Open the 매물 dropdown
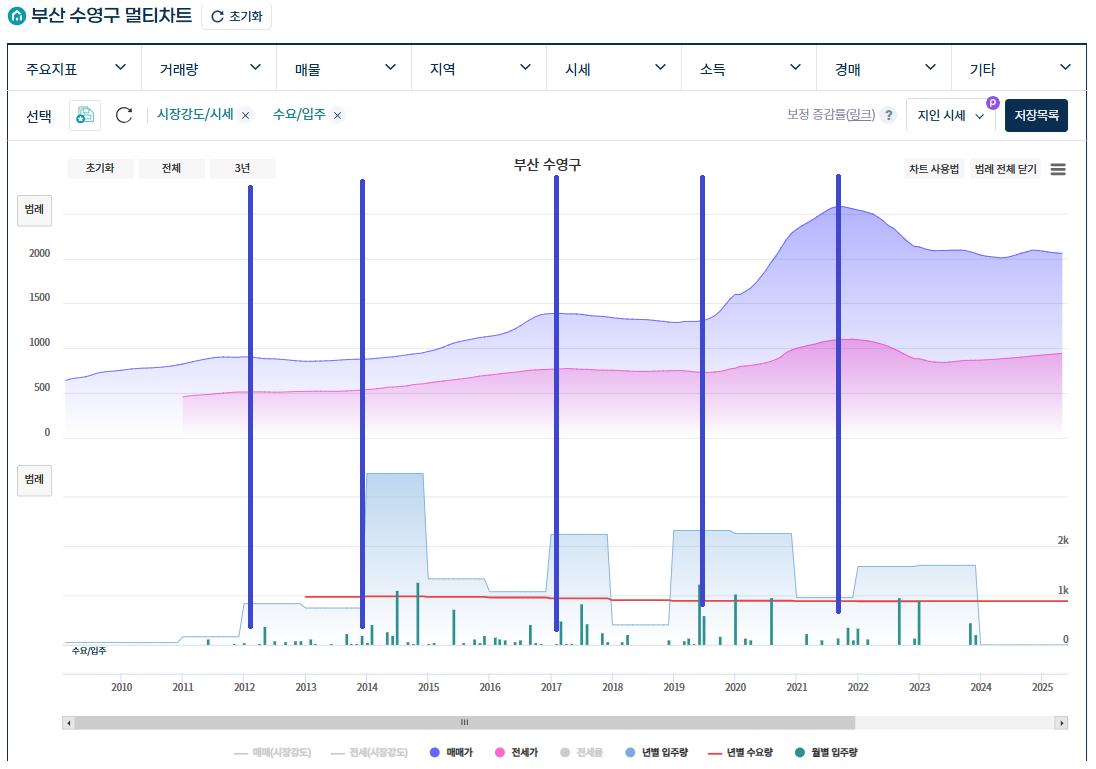This screenshot has width=1096, height=769. coord(344,69)
